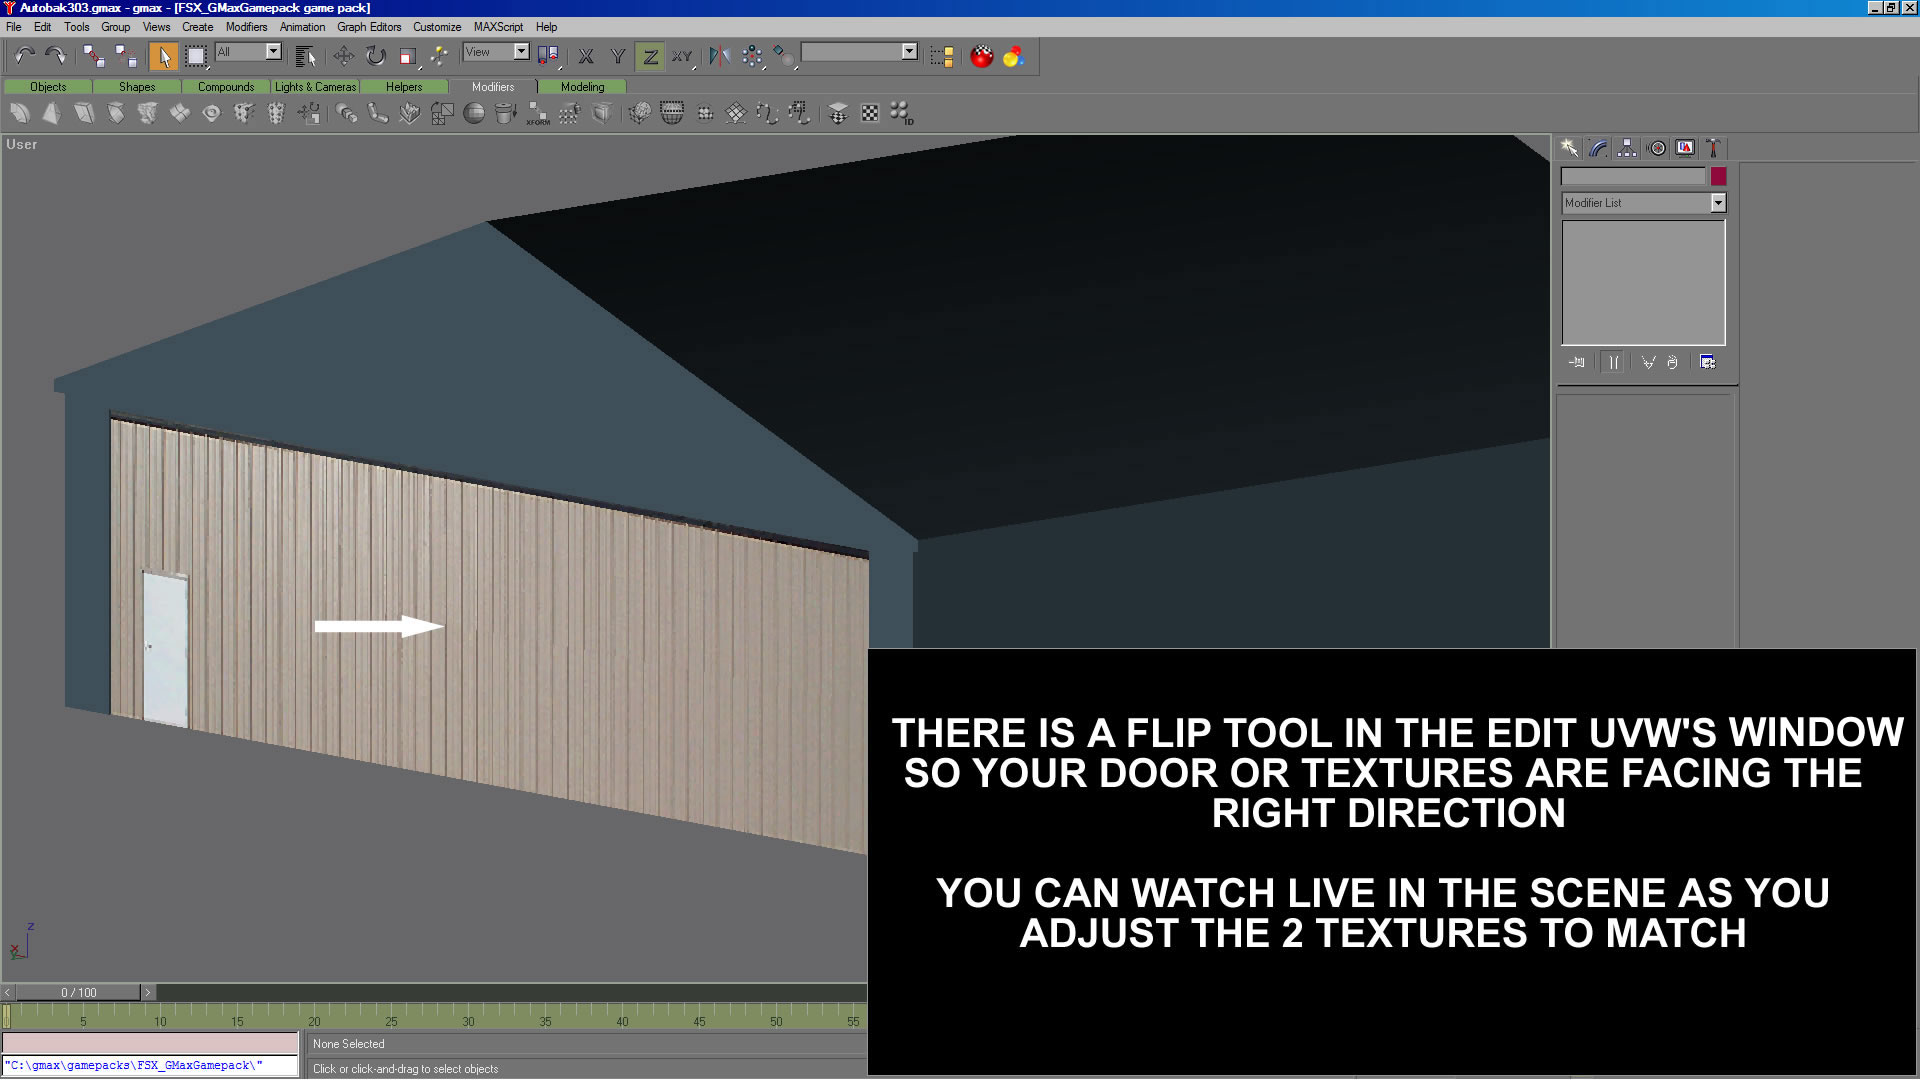The image size is (1920, 1080).
Task: Open the All selection filter dropdown
Action: click(x=273, y=52)
